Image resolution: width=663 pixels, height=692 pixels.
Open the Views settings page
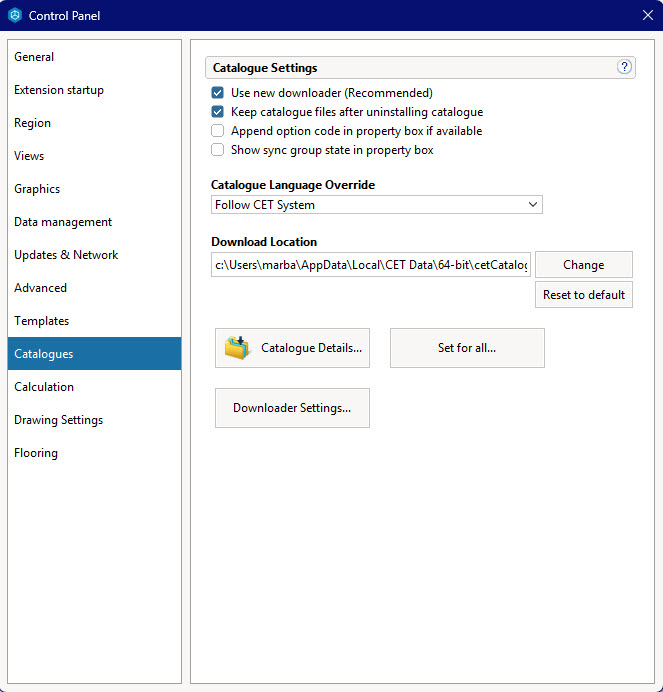pos(94,156)
